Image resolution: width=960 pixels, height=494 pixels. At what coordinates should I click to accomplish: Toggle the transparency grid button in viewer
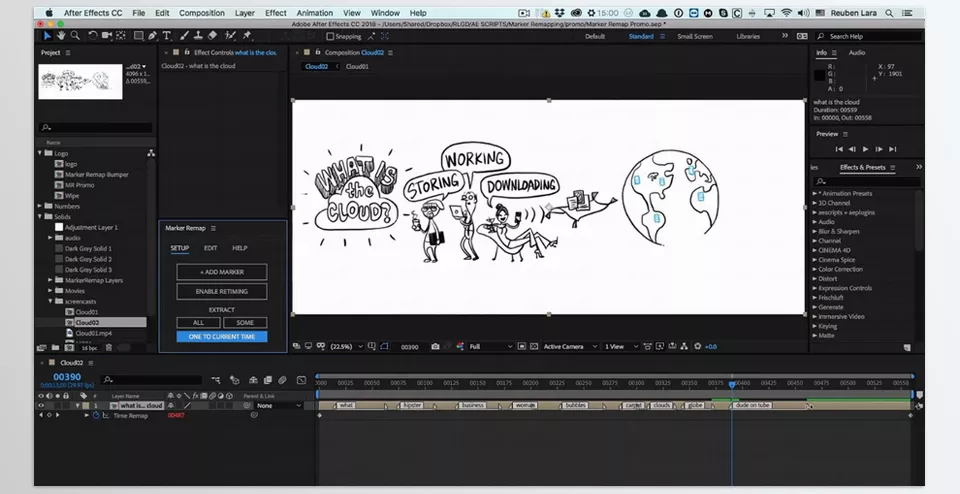(x=534, y=346)
